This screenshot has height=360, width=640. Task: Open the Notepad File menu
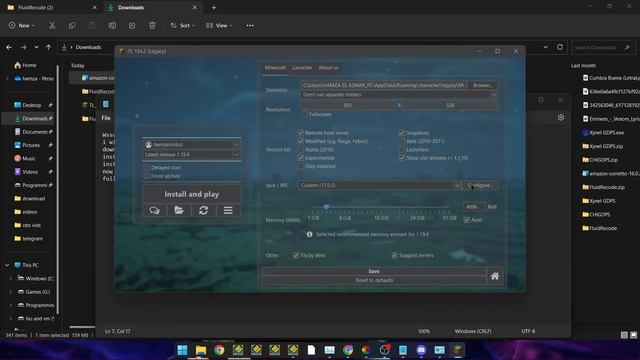pyautogui.click(x=106, y=118)
